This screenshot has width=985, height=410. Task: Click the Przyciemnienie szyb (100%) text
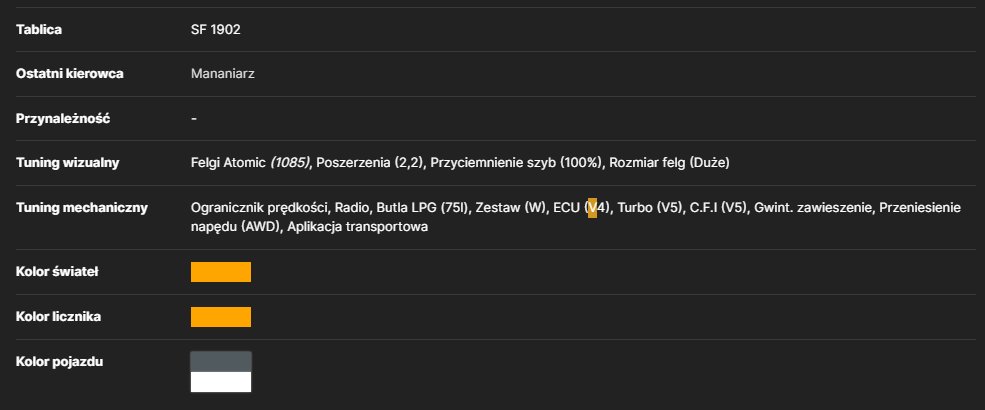coord(517,163)
